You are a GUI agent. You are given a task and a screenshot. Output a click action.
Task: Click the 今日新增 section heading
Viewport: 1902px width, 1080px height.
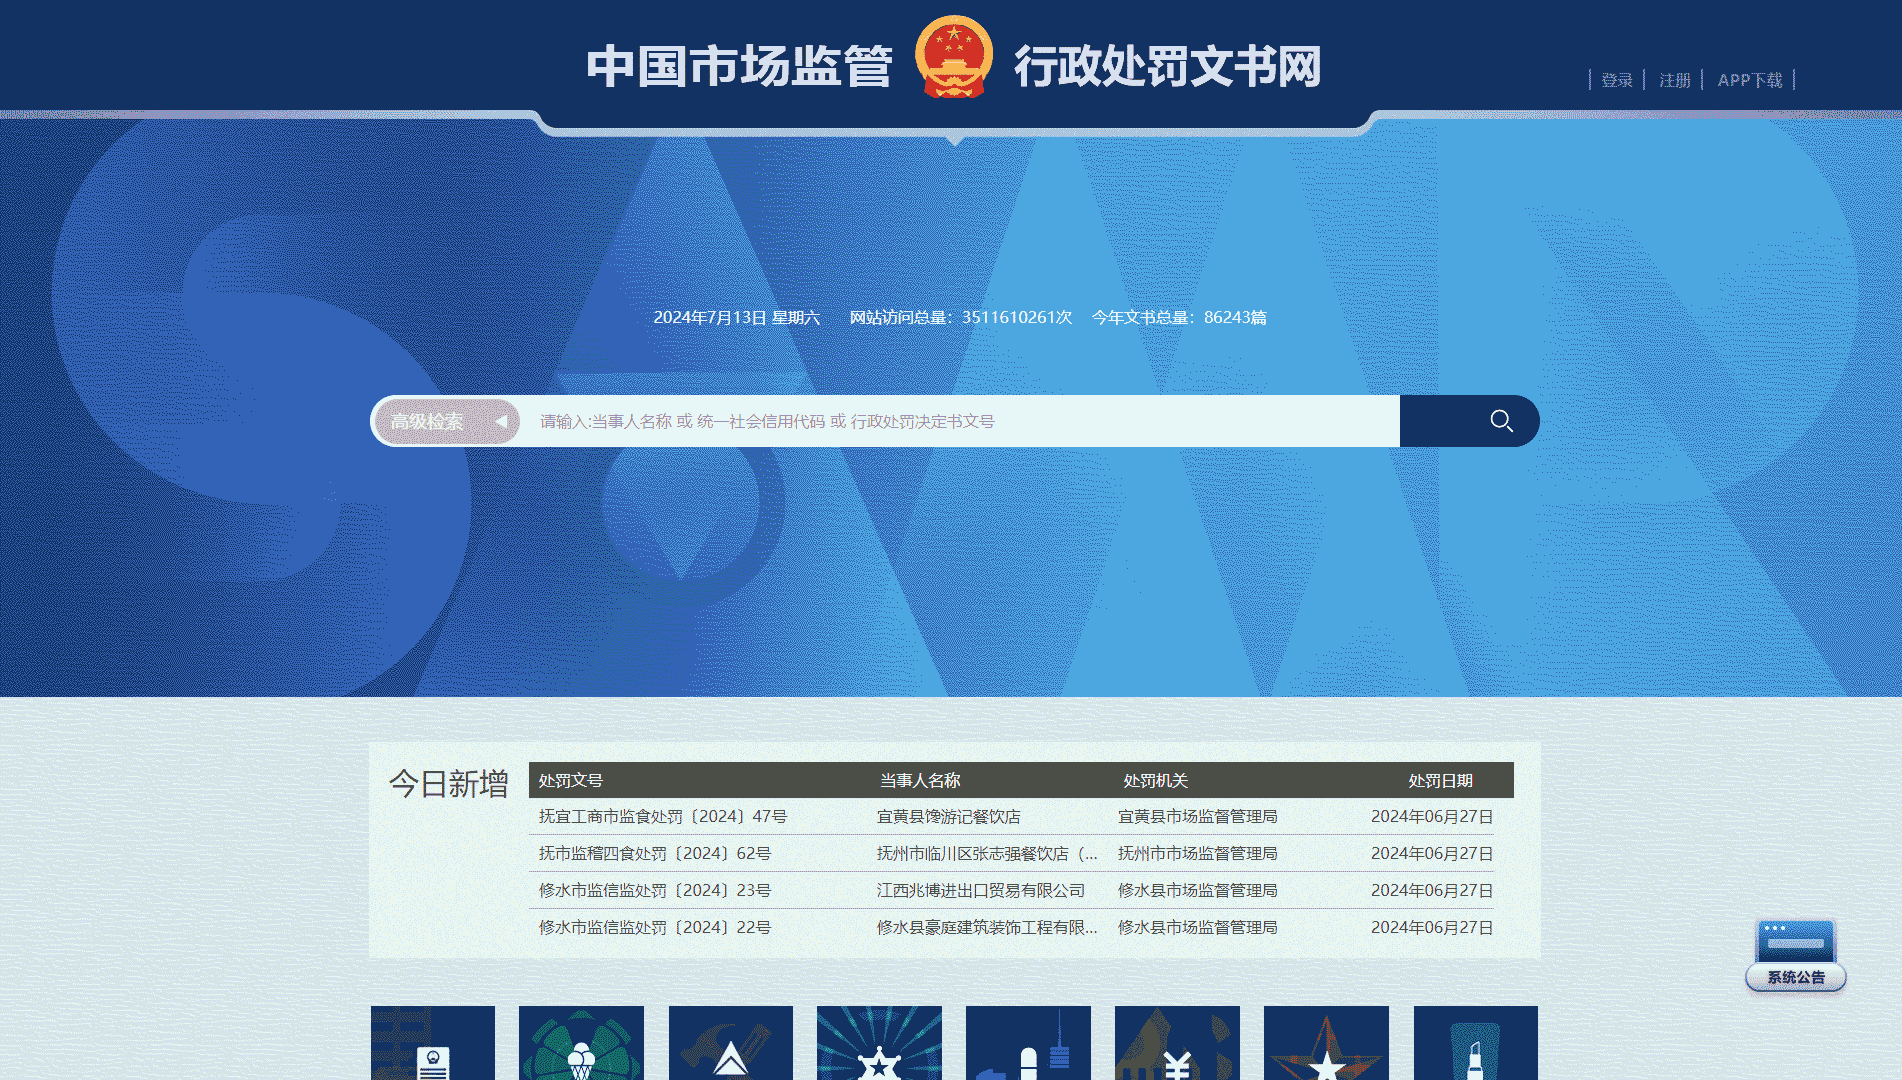point(449,784)
